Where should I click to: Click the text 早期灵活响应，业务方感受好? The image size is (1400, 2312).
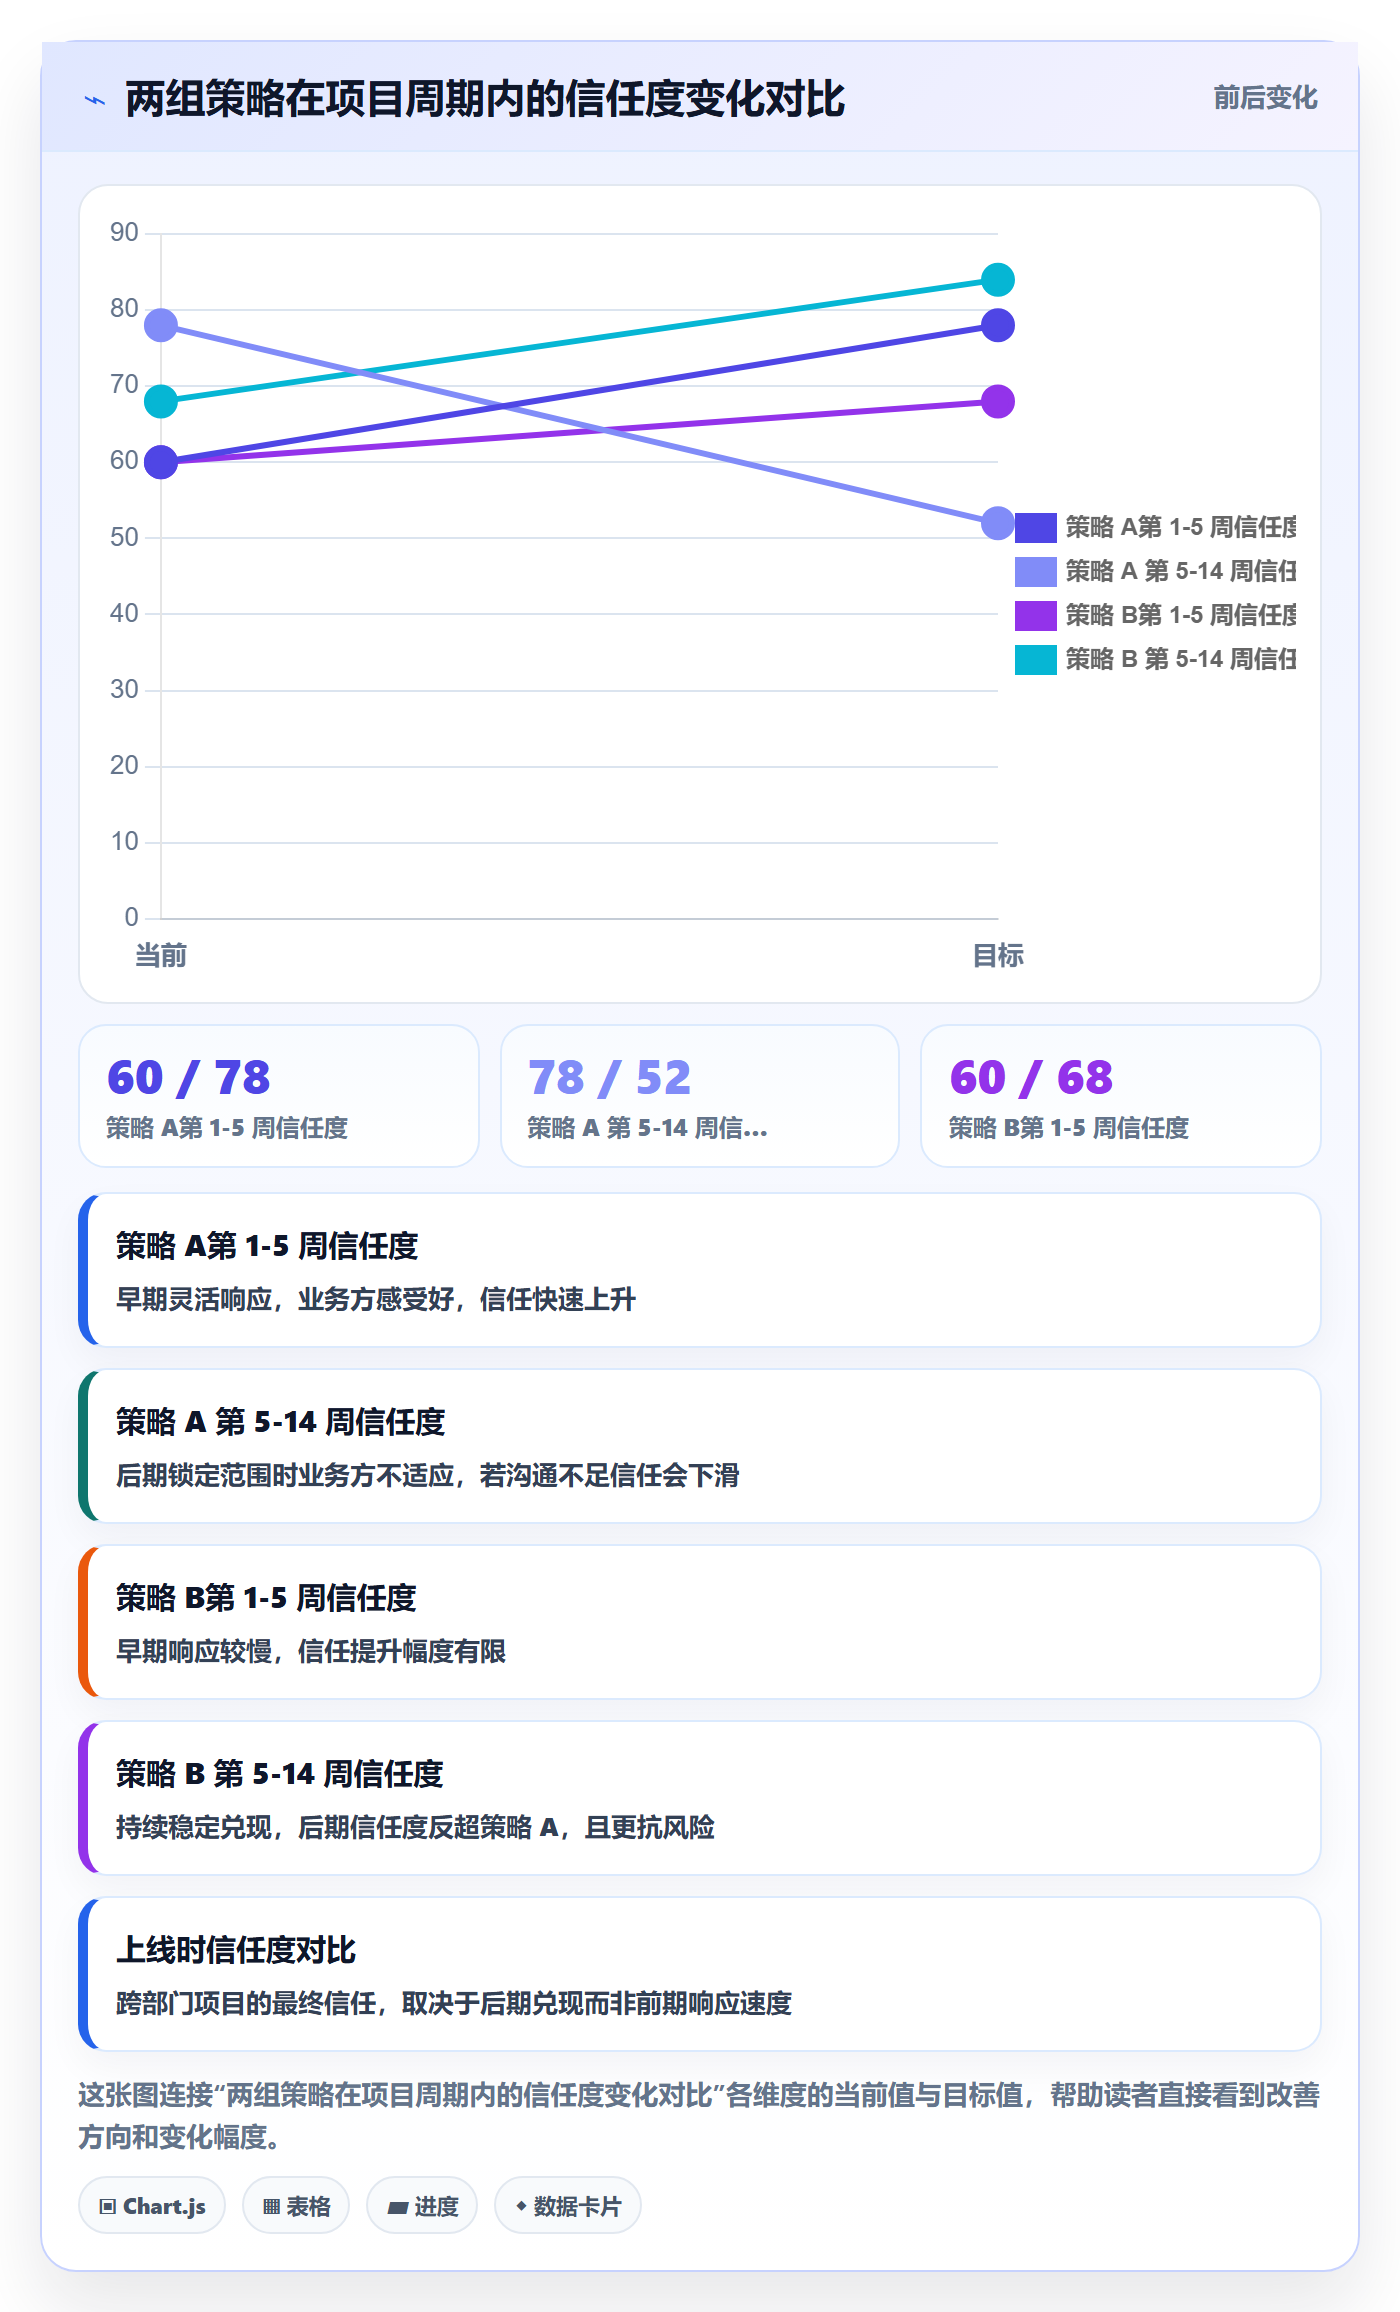pyautogui.click(x=285, y=1299)
